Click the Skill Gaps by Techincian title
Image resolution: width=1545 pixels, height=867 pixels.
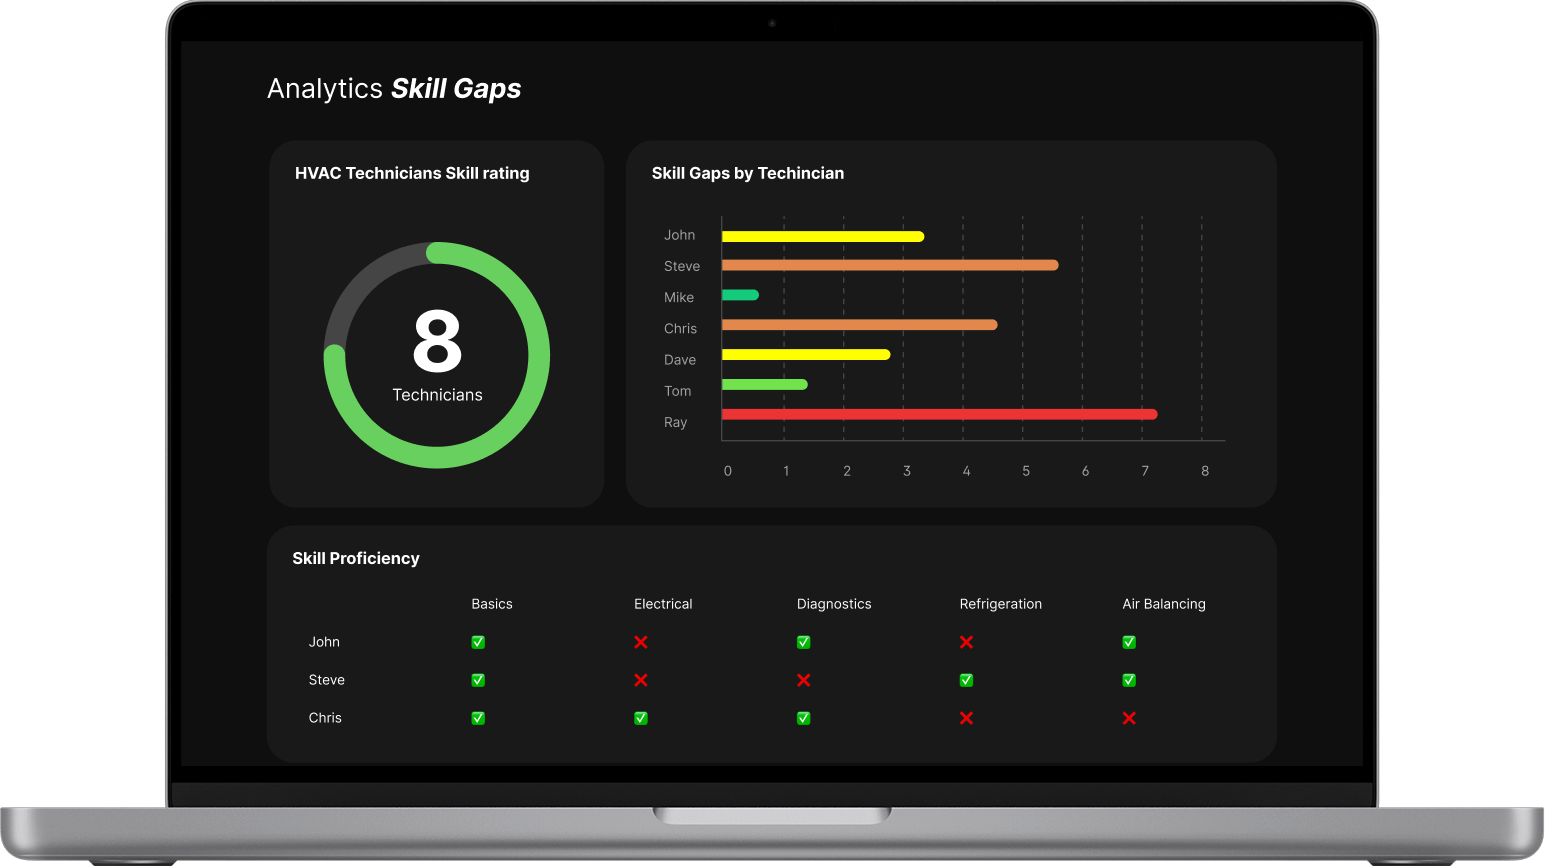click(748, 173)
